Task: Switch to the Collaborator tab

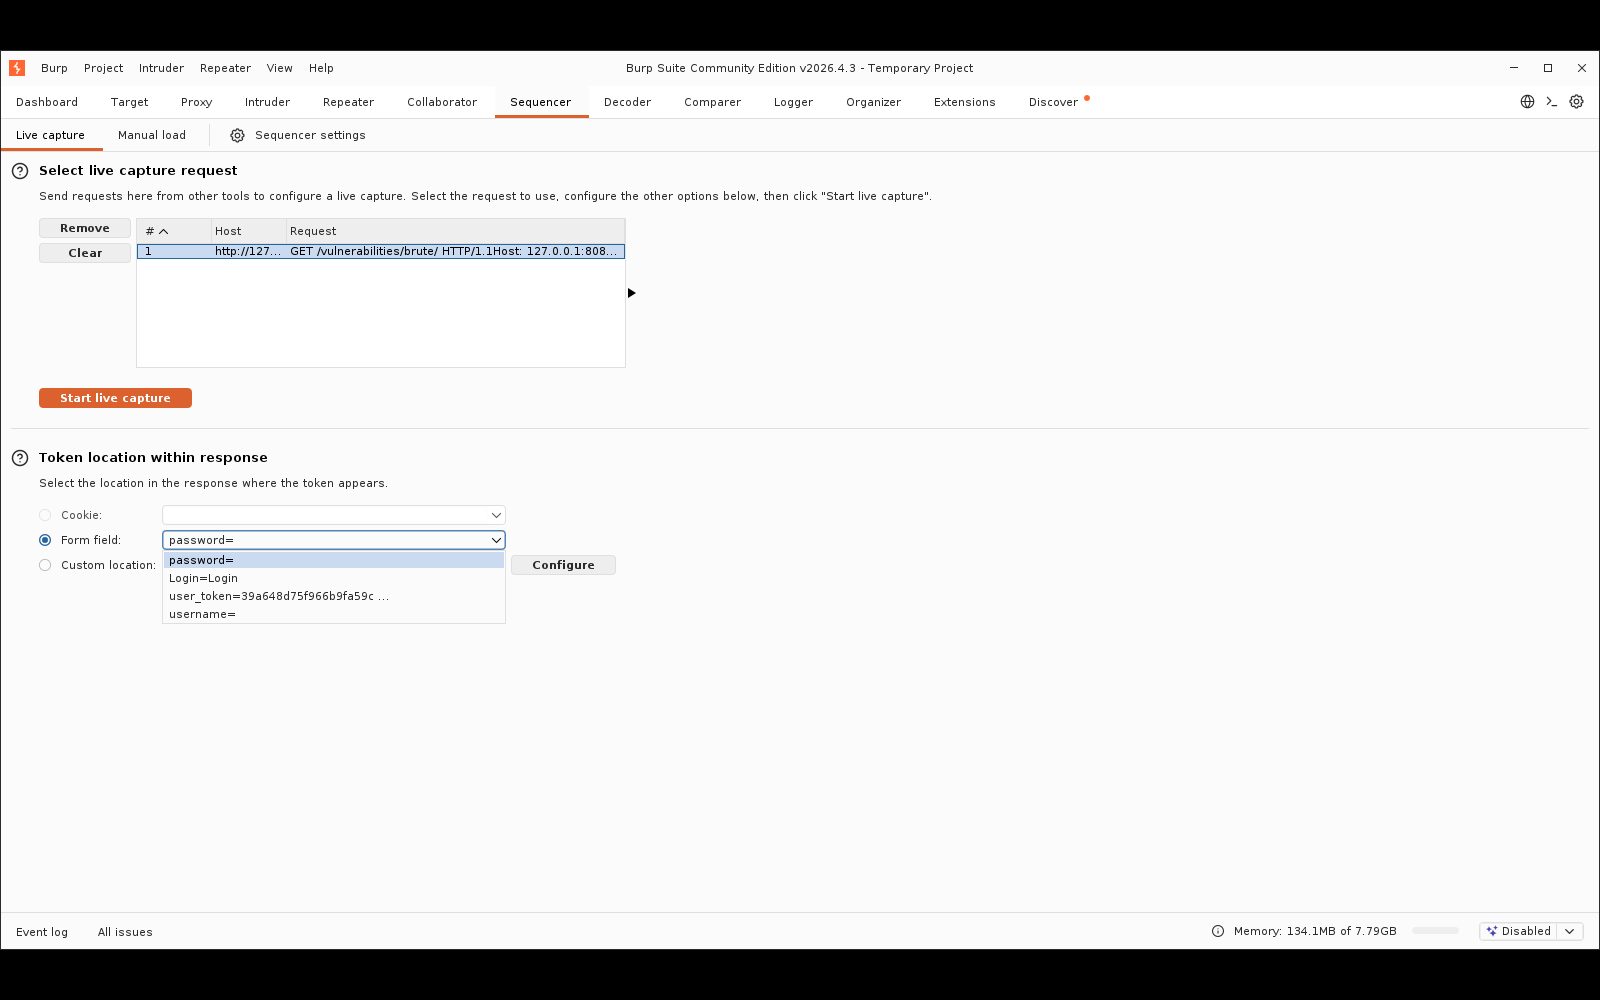Action: pyautogui.click(x=442, y=102)
